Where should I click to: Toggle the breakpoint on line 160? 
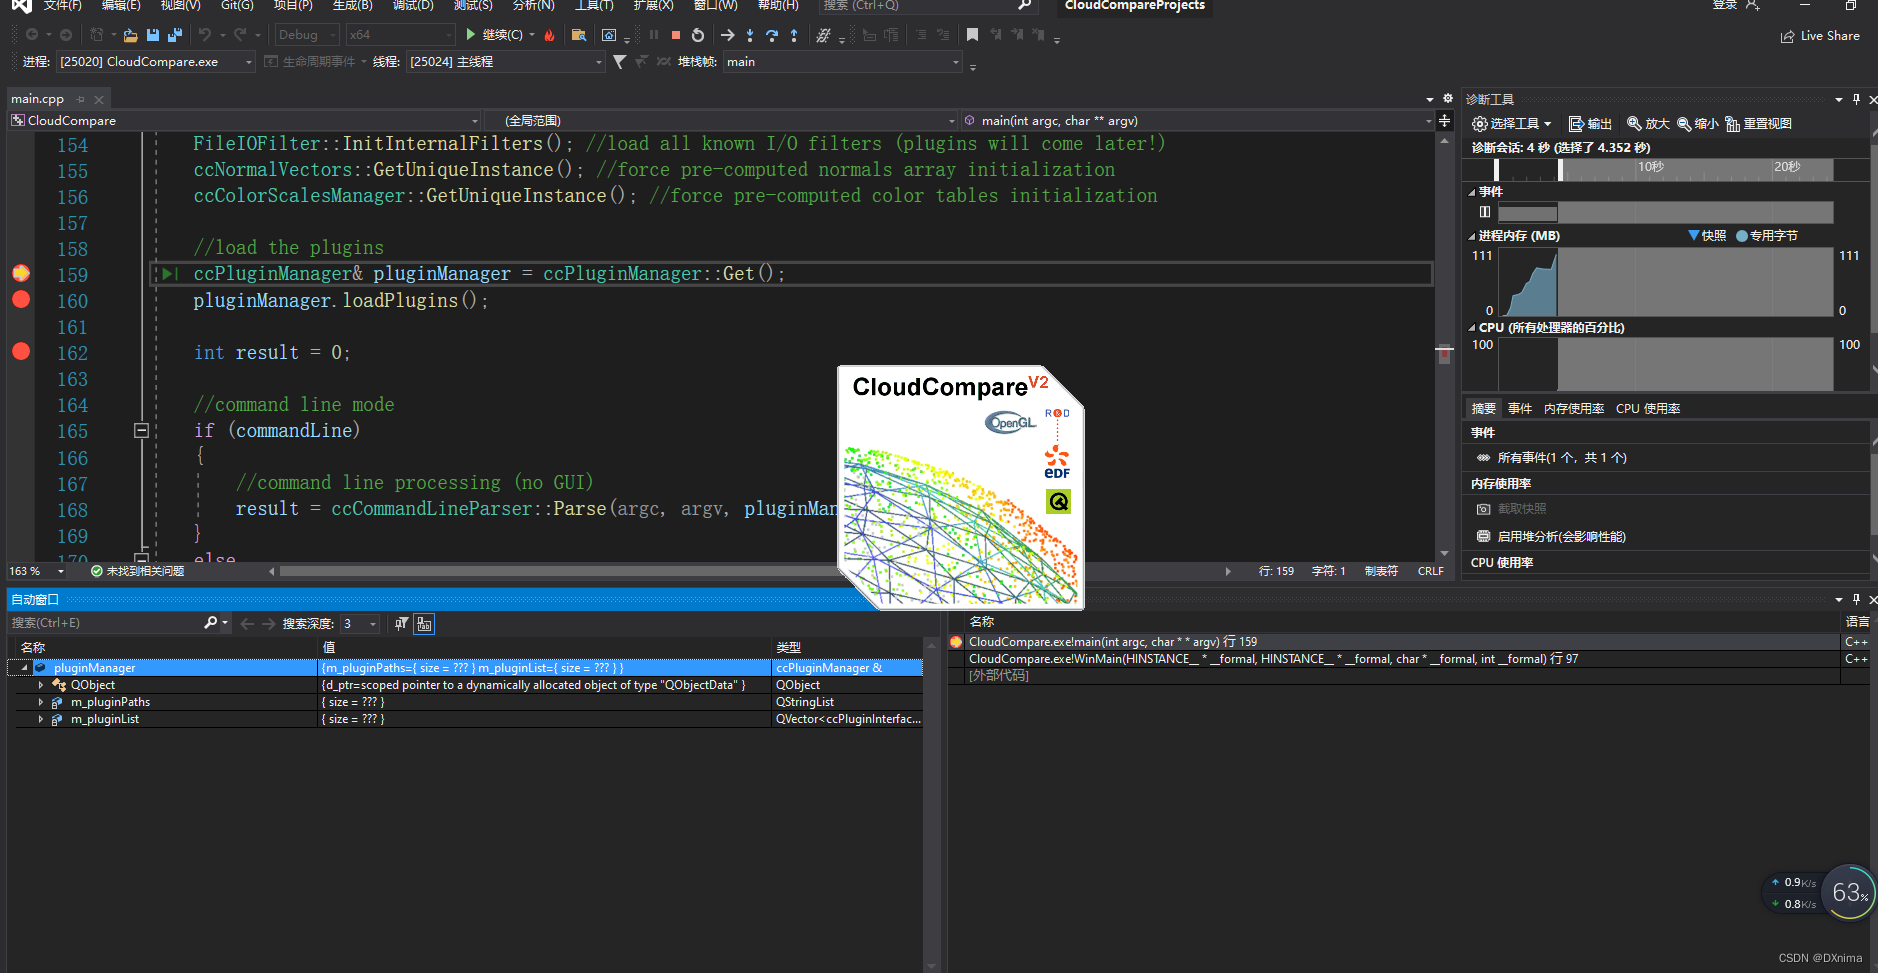(x=20, y=300)
